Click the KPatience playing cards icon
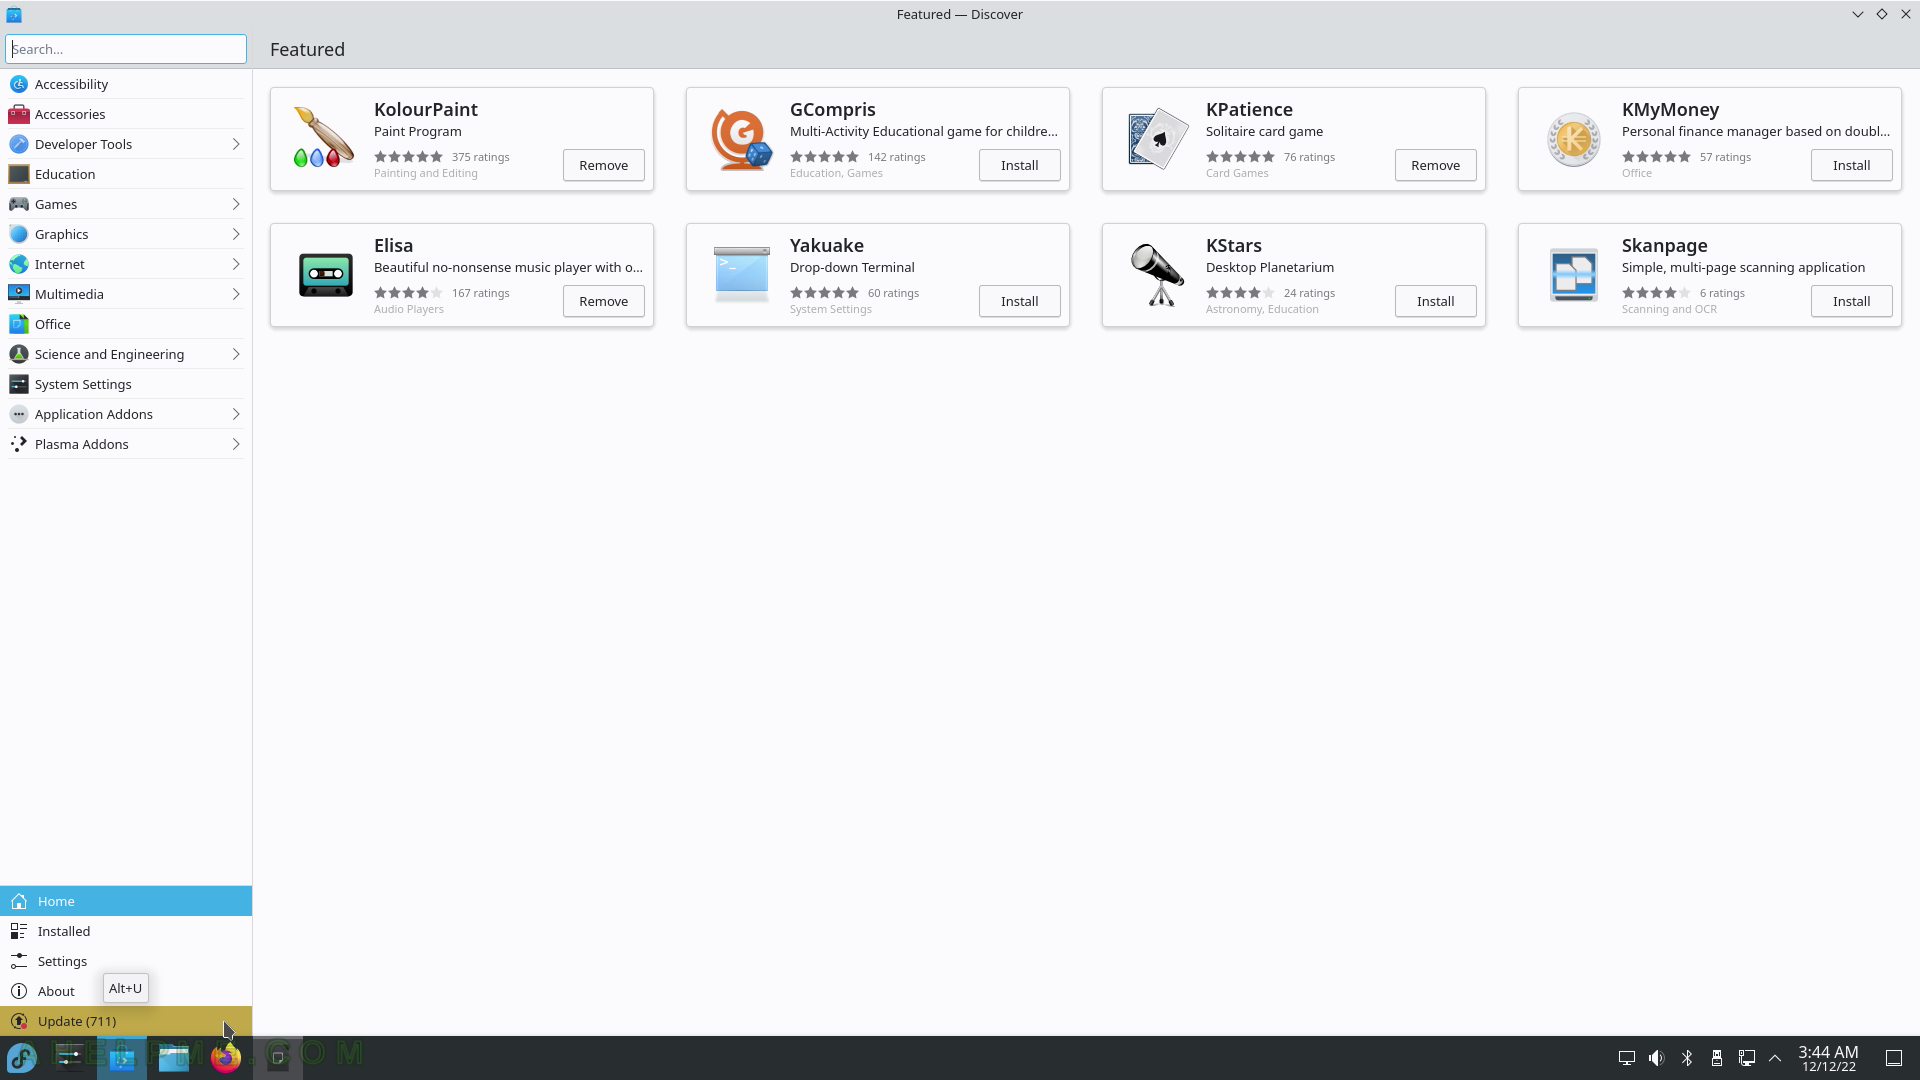1920x1080 pixels. 1157,139
